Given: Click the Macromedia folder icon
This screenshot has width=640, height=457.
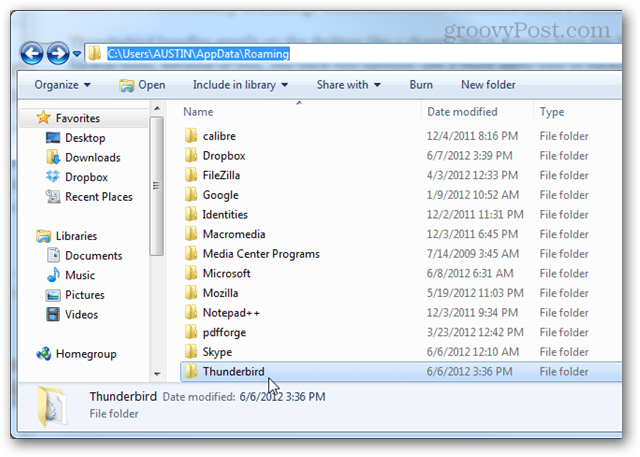Looking at the screenshot, I should click(191, 233).
